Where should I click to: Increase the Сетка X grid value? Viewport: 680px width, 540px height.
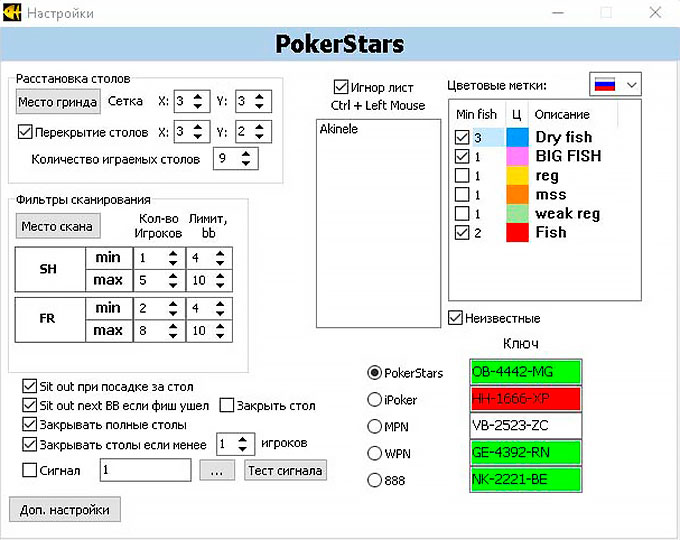point(198,96)
